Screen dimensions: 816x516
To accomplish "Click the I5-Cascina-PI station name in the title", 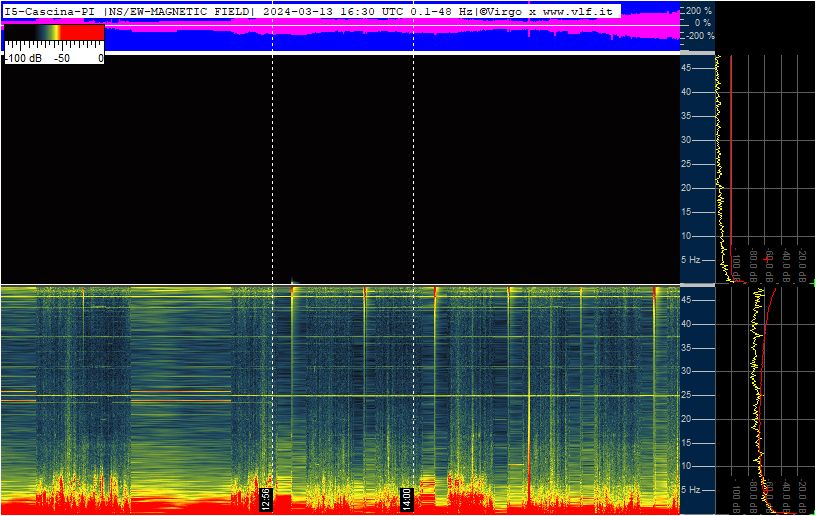I will tap(49, 11).
